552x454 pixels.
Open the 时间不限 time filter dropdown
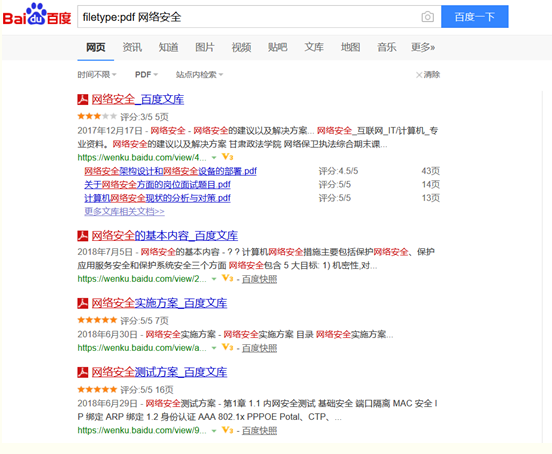click(x=97, y=75)
